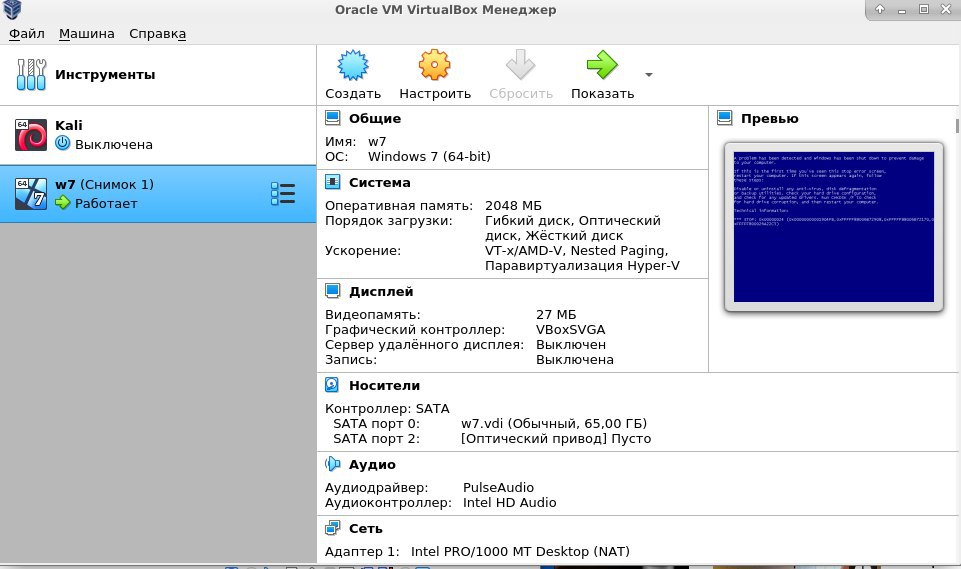Click the w7 Windows 7 machine icon
This screenshot has height=569, width=961.
click(31, 194)
